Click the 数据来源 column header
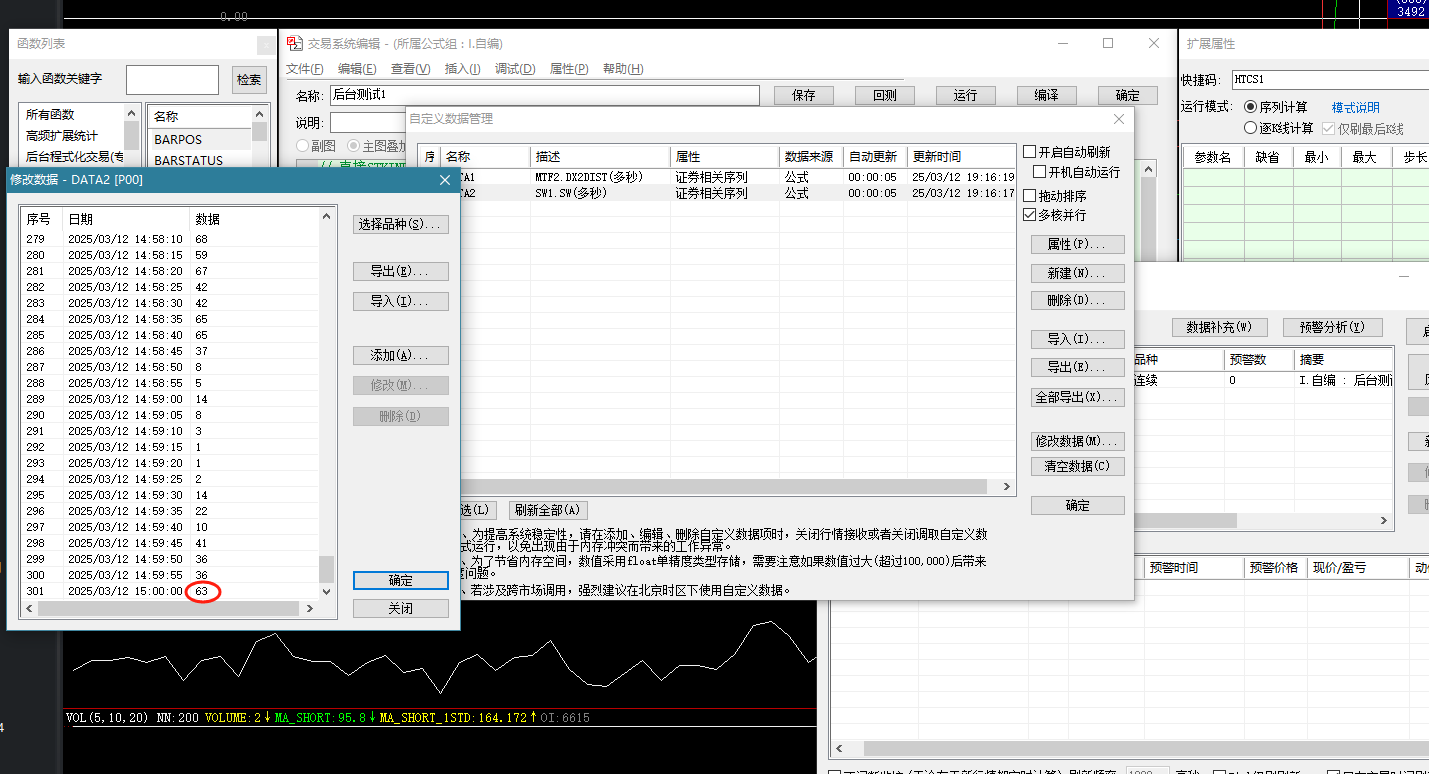Screen dimensions: 1429x774 point(811,157)
